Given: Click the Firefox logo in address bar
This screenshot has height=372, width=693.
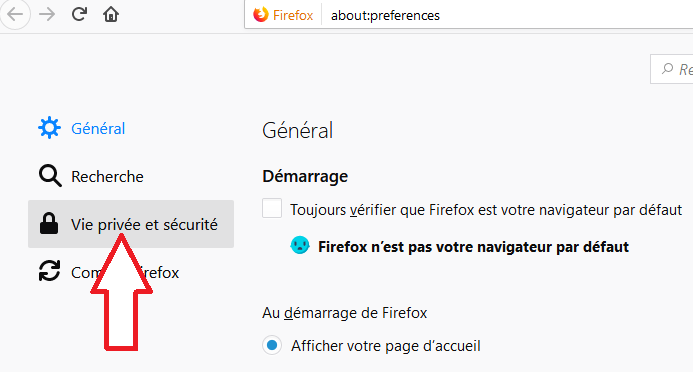Looking at the screenshot, I should click(261, 15).
